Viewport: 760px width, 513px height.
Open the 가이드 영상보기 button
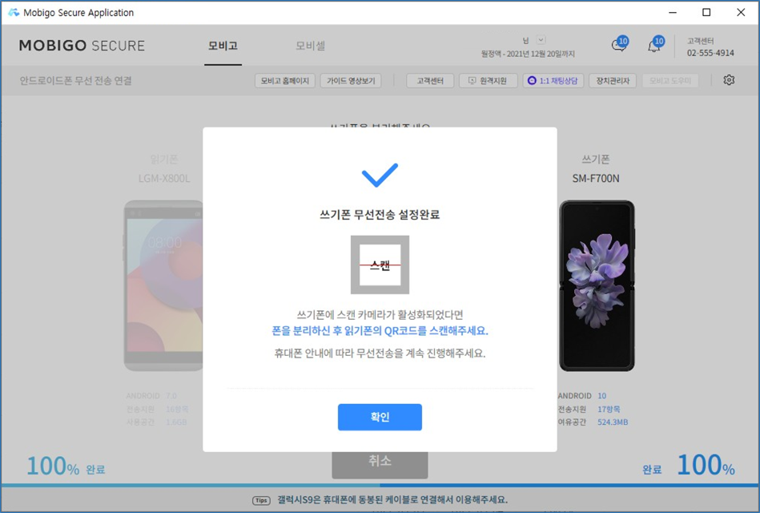coord(350,80)
